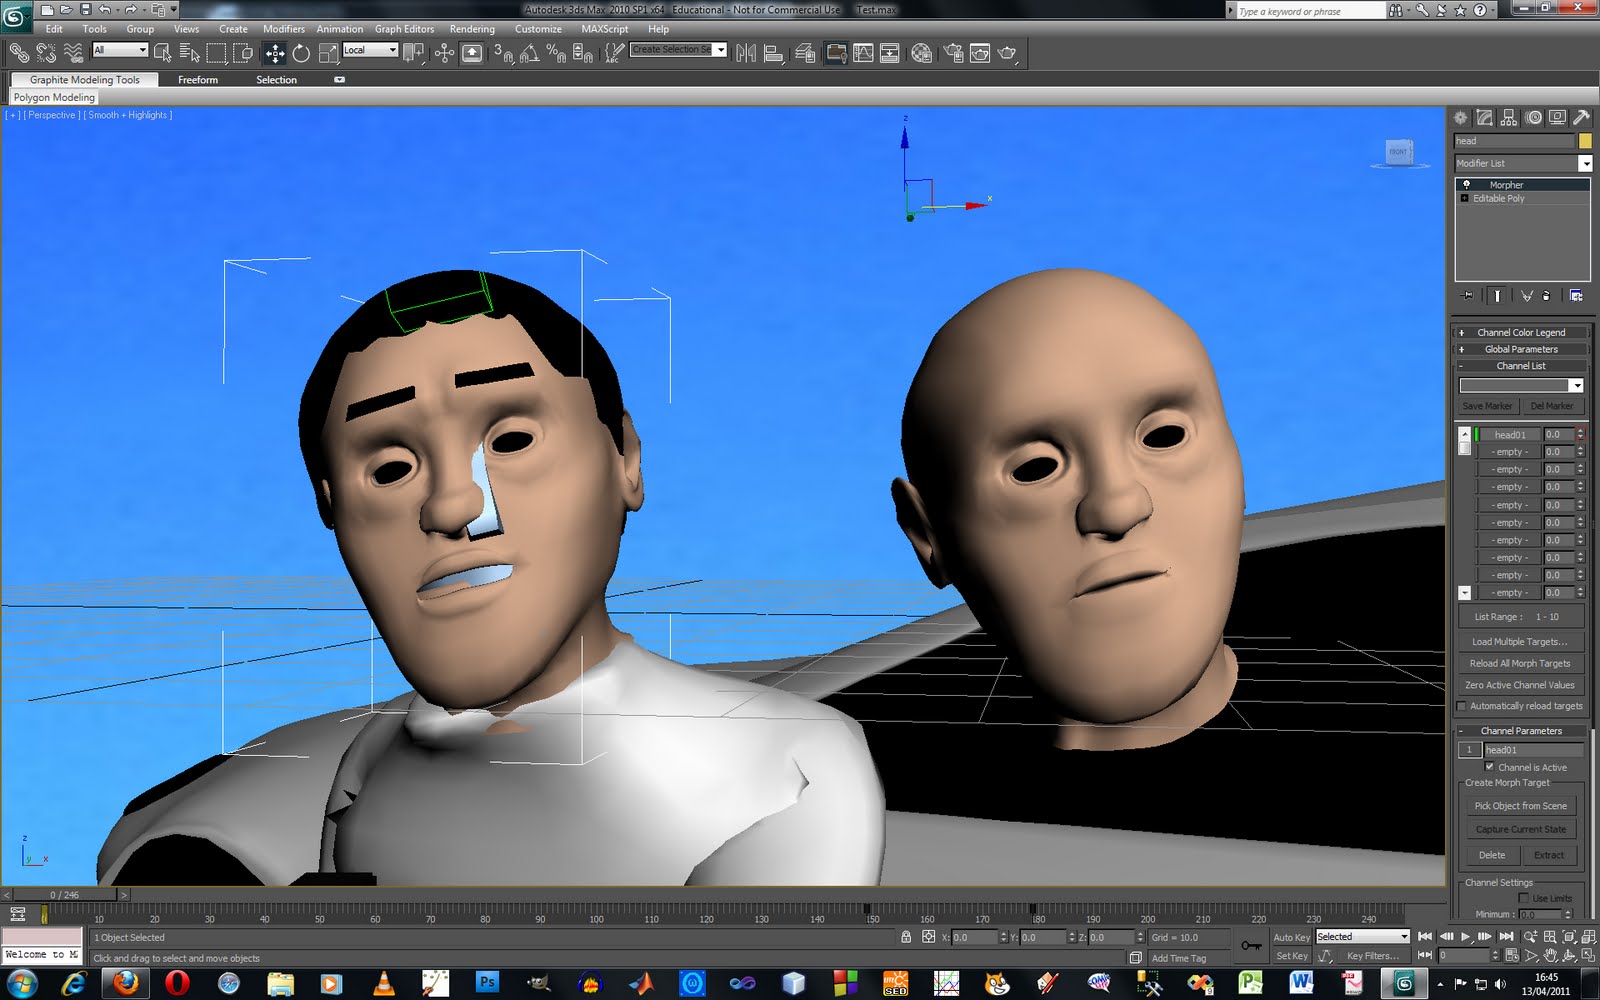Image resolution: width=1600 pixels, height=1000 pixels.
Task: Remove modifier using trash icon below modifier stack
Action: coord(1547,295)
